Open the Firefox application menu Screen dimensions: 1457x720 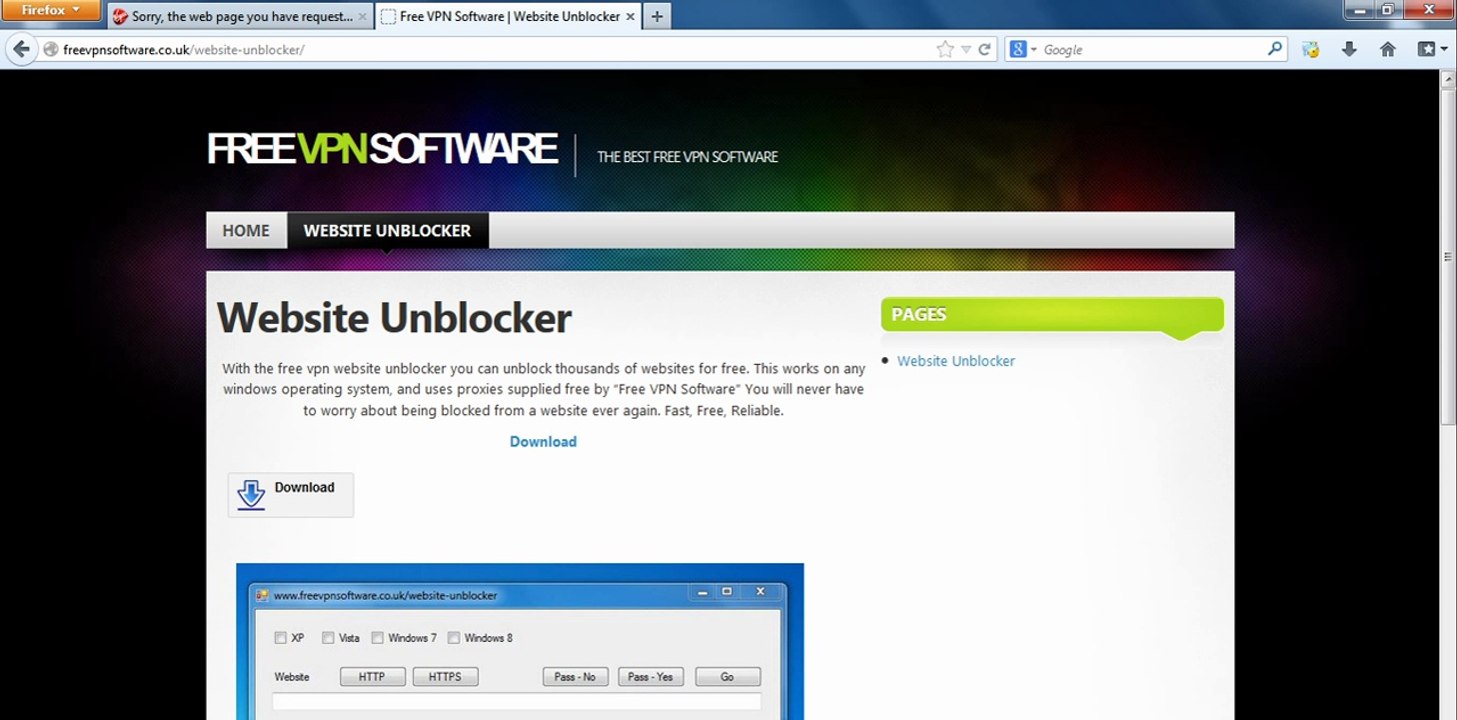click(51, 11)
